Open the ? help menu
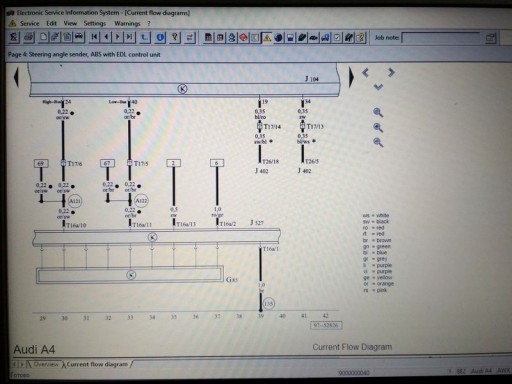Screen dimensions: 512x384 click(x=149, y=24)
